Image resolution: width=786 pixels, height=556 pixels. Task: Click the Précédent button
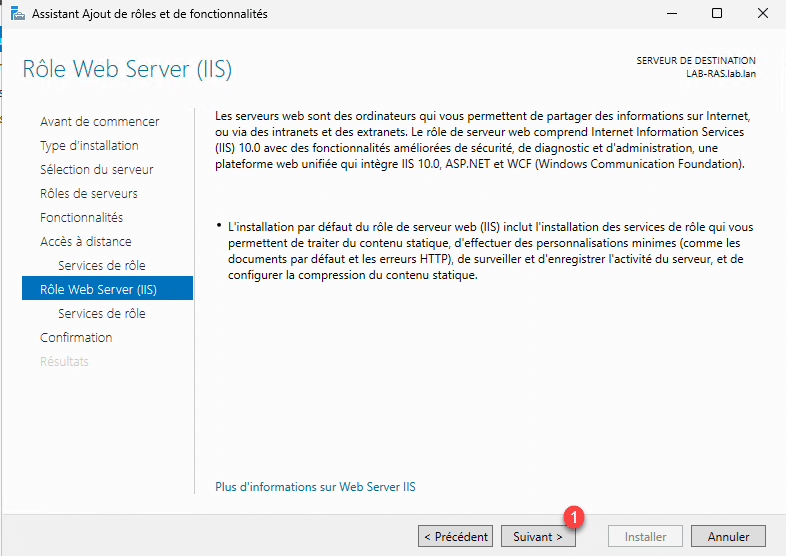455,537
